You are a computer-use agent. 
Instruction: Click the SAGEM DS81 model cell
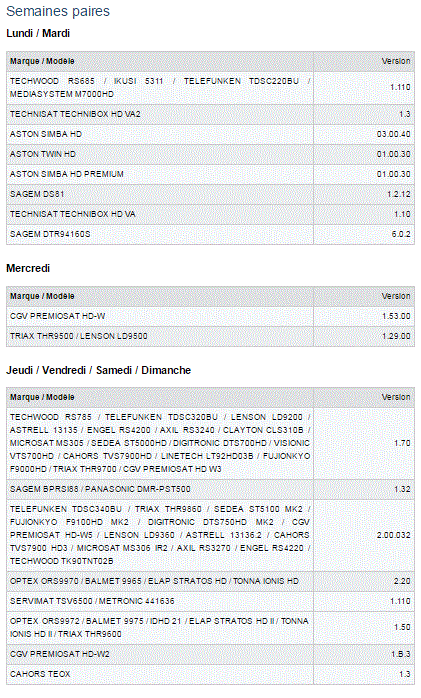click(160, 194)
